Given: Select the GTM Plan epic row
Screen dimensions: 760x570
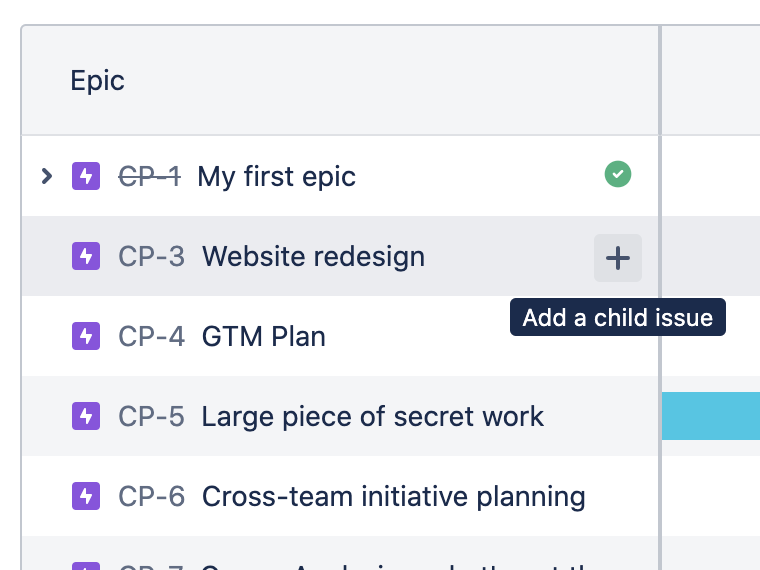Looking at the screenshot, I should click(x=263, y=337).
